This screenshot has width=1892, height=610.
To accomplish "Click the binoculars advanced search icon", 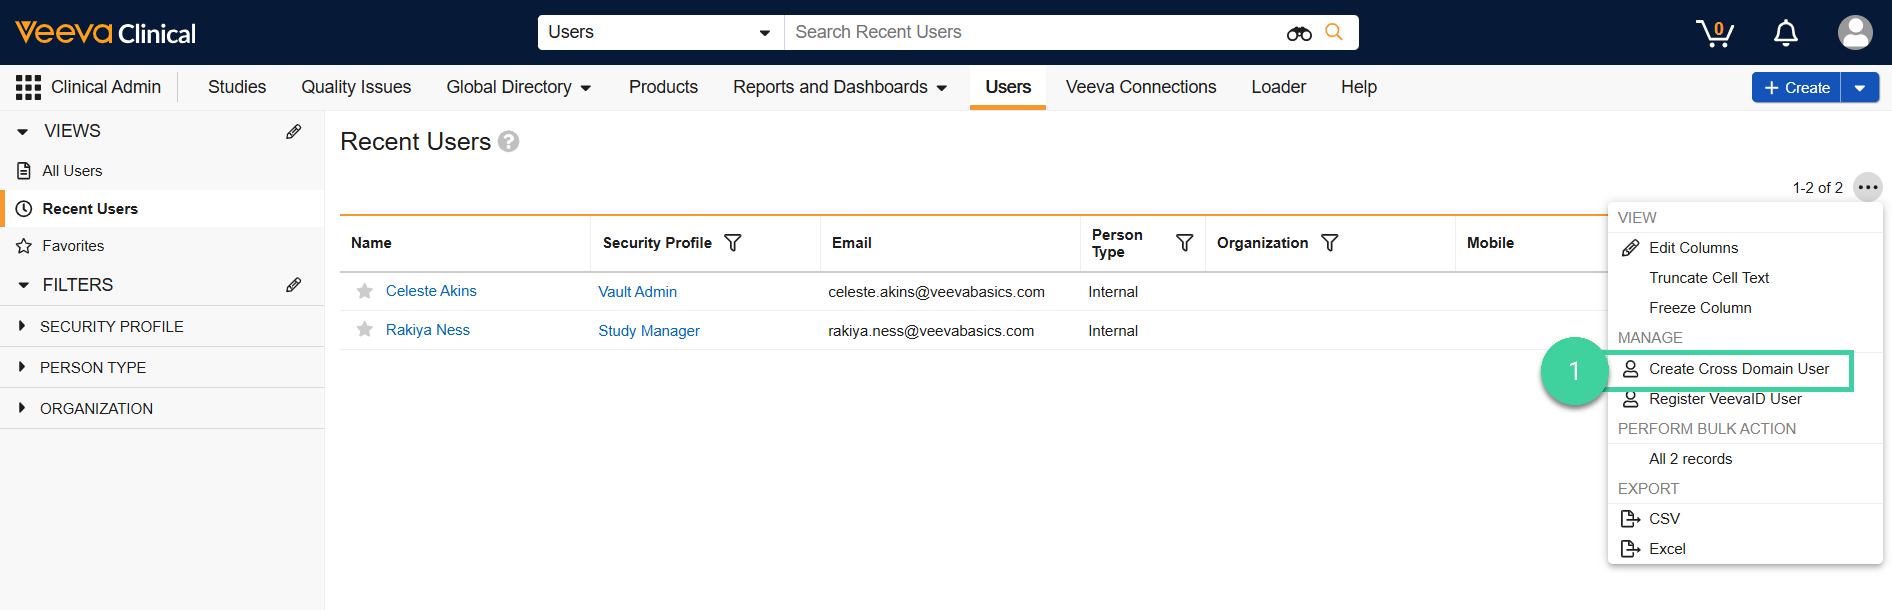I will click(1299, 33).
